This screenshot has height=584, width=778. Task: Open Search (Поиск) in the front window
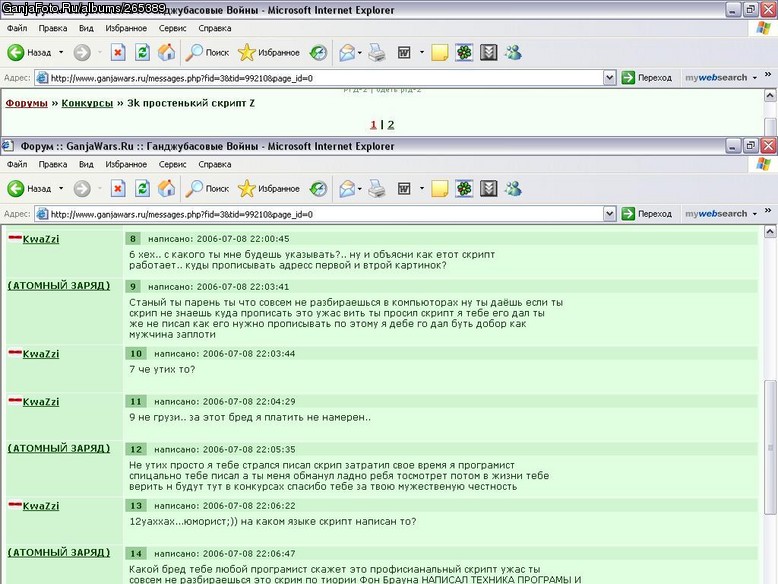207,189
